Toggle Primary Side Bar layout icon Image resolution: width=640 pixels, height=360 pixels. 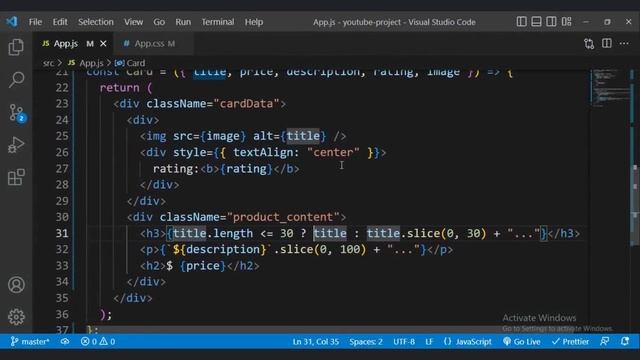pos(521,21)
